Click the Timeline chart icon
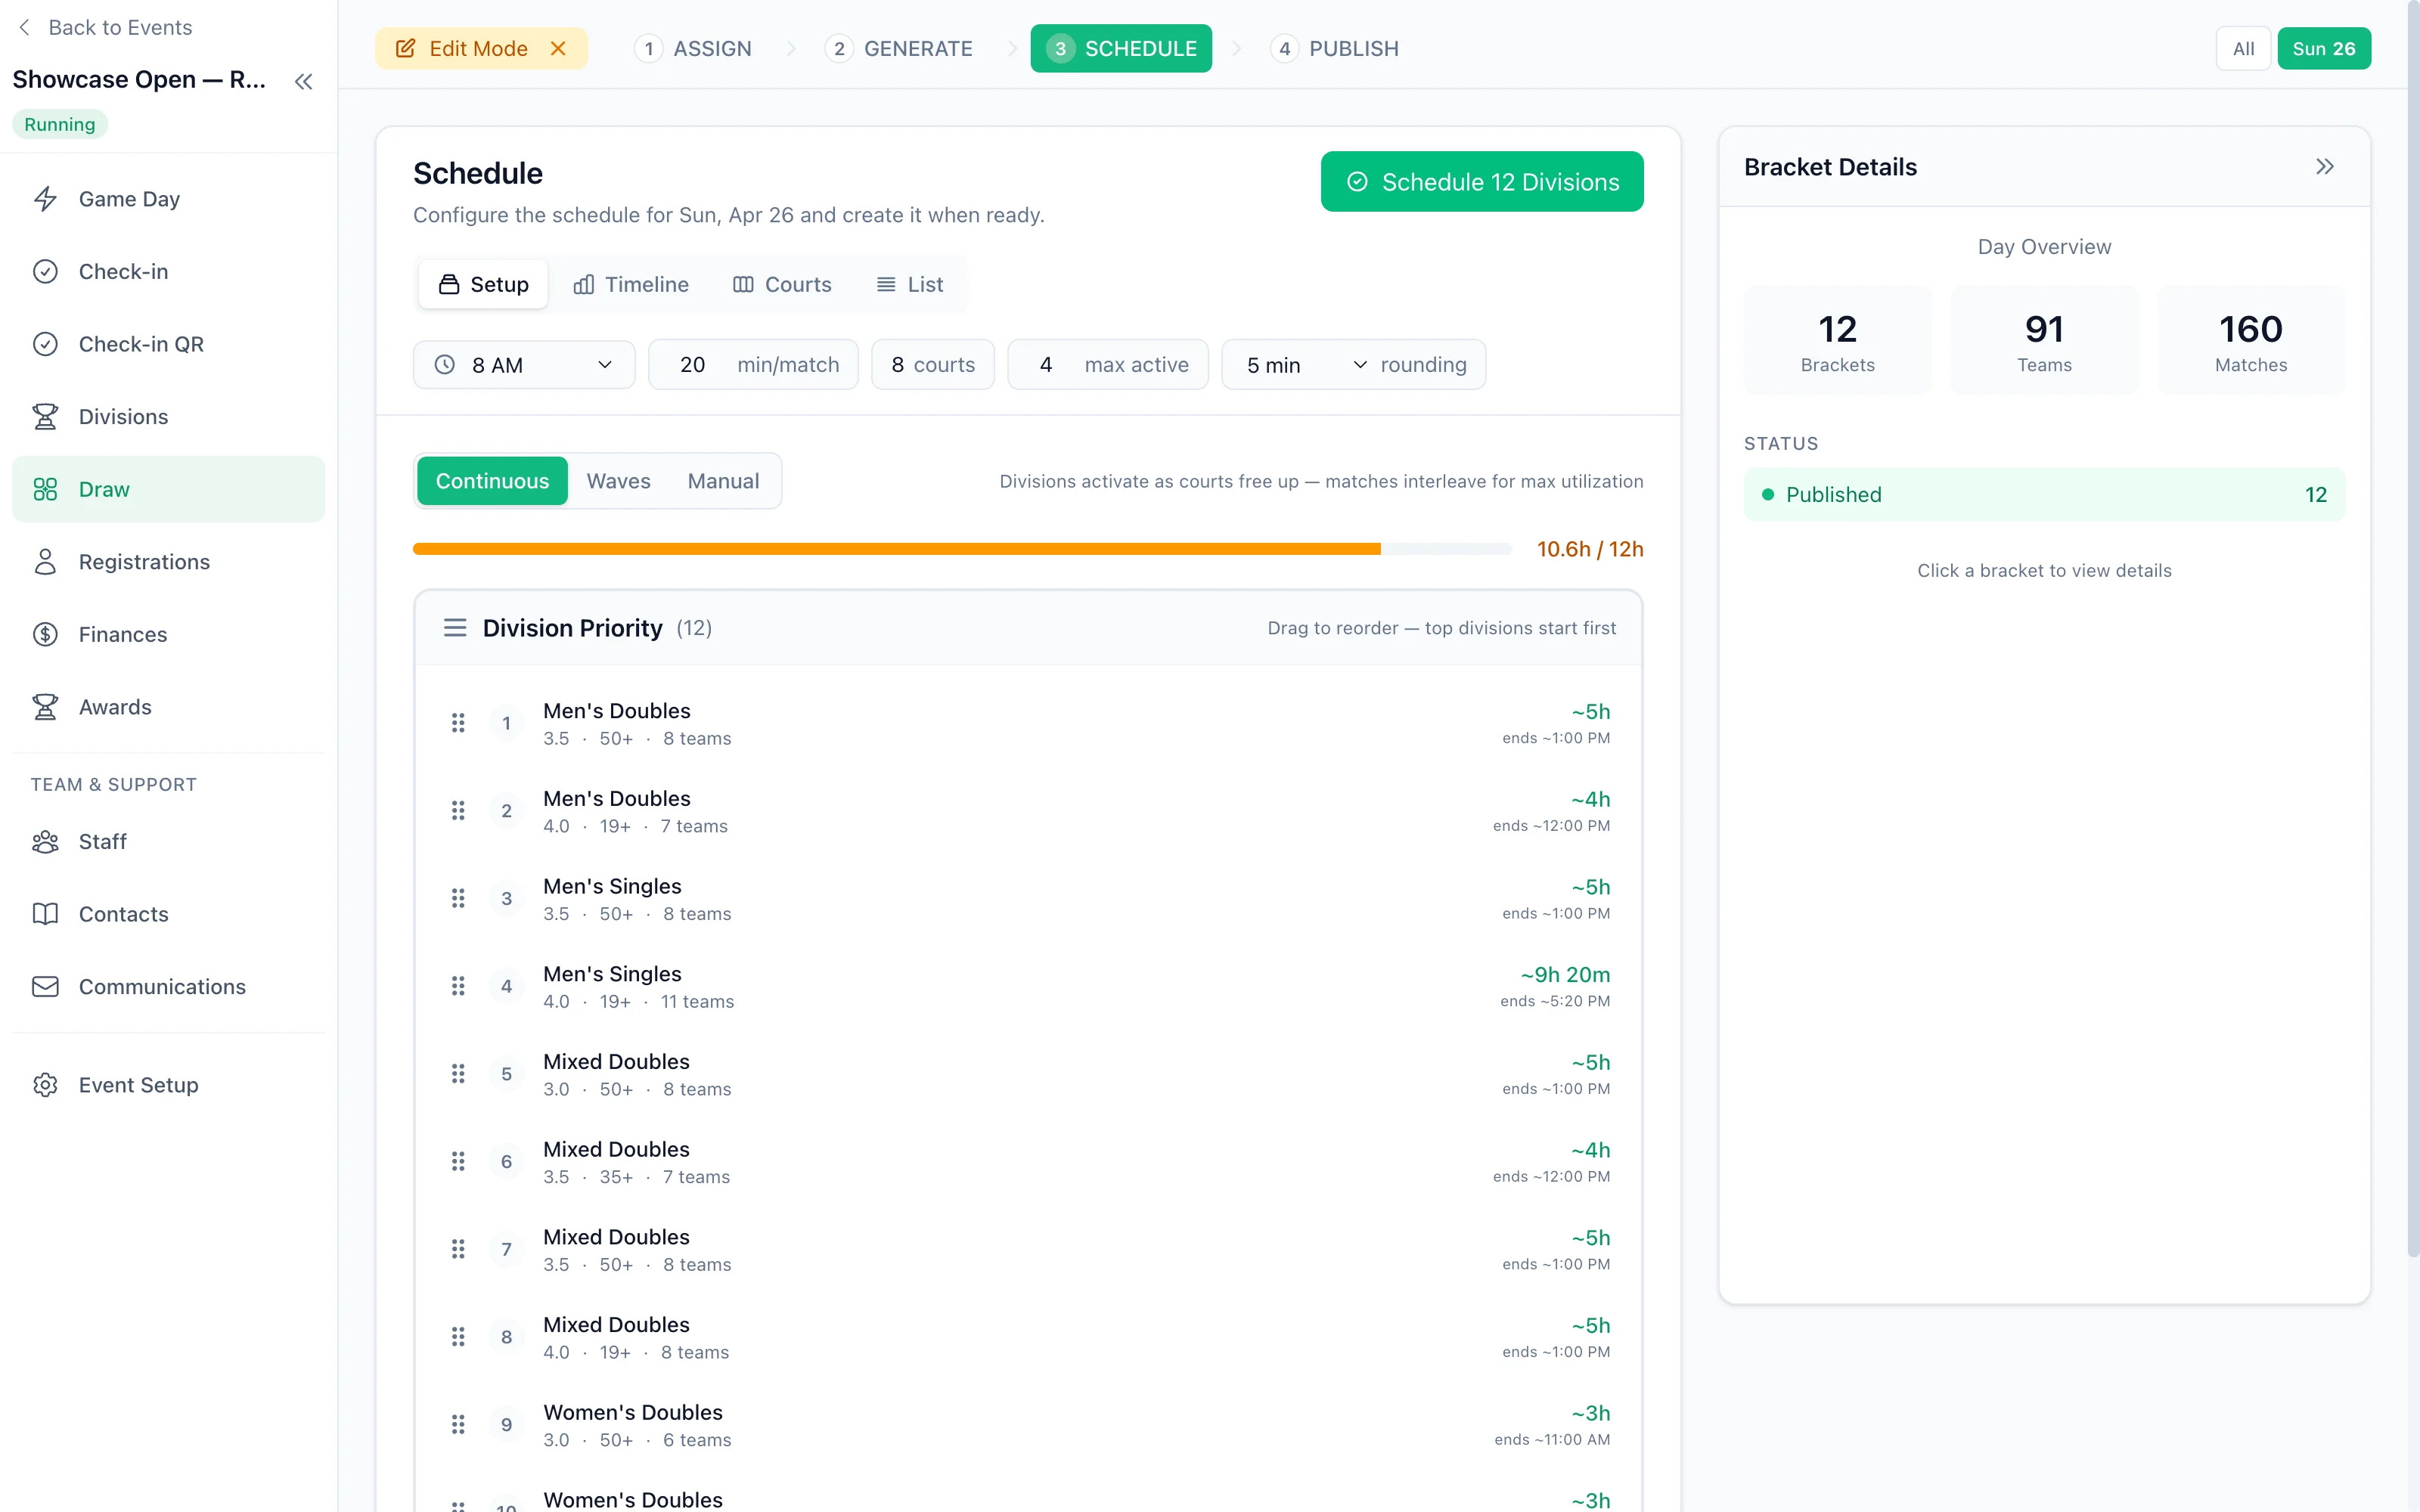This screenshot has height=1512, width=2420. pos(584,285)
